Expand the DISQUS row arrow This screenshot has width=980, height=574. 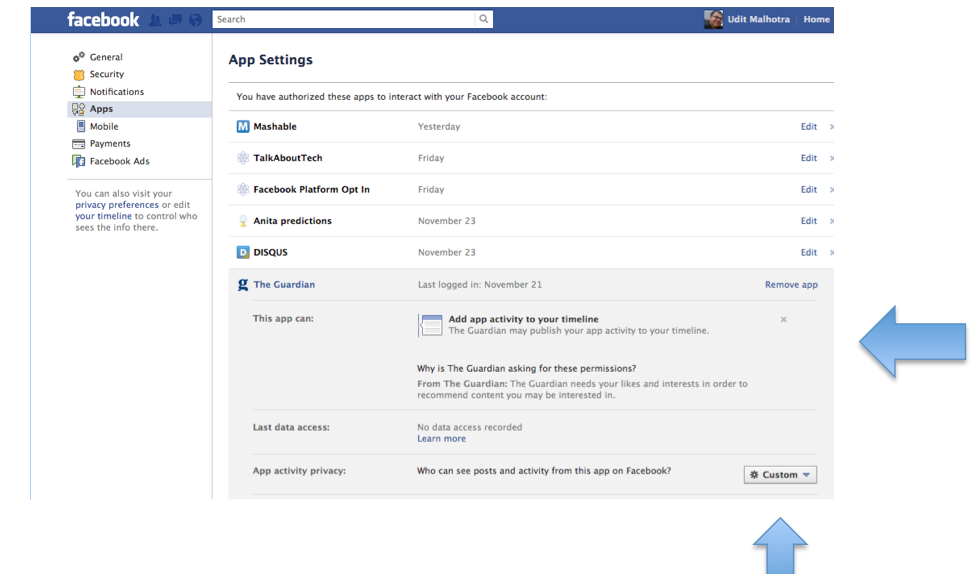coord(832,253)
